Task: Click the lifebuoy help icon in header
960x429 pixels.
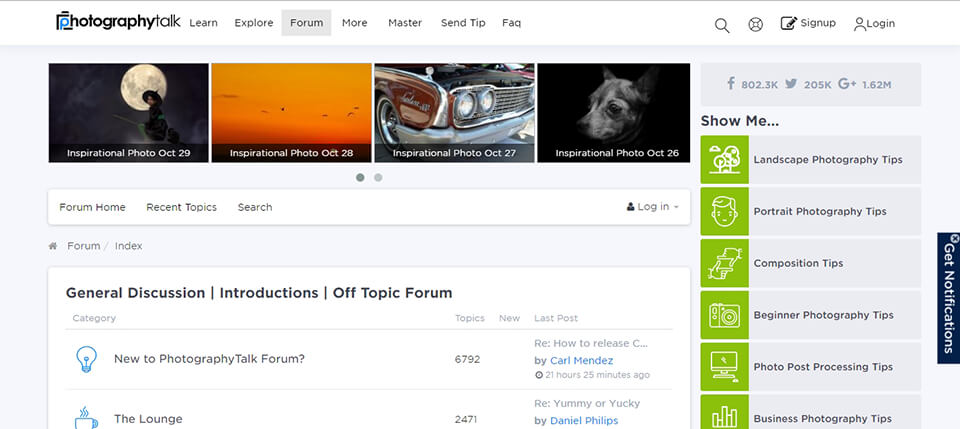Action: coord(756,24)
